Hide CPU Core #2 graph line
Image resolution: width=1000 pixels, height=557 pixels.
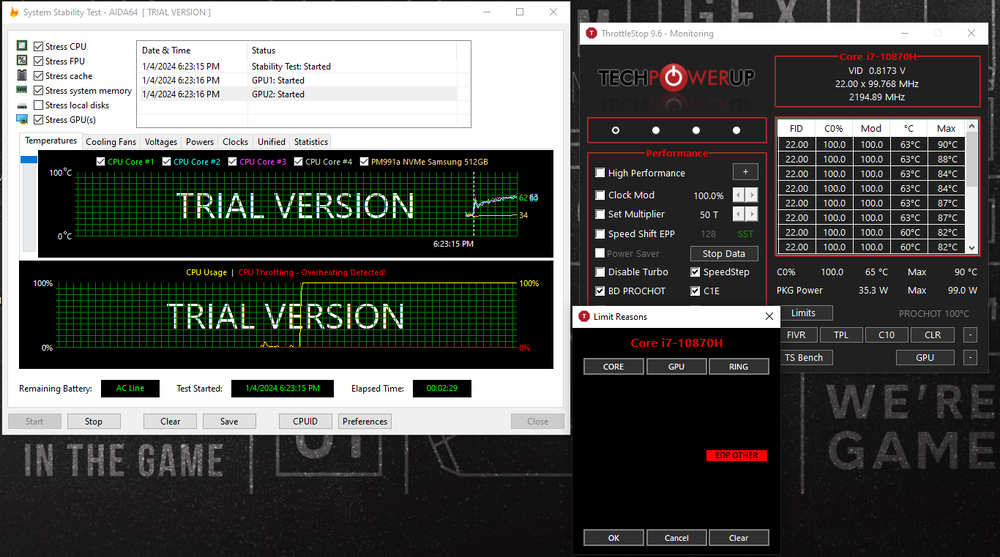(166, 161)
